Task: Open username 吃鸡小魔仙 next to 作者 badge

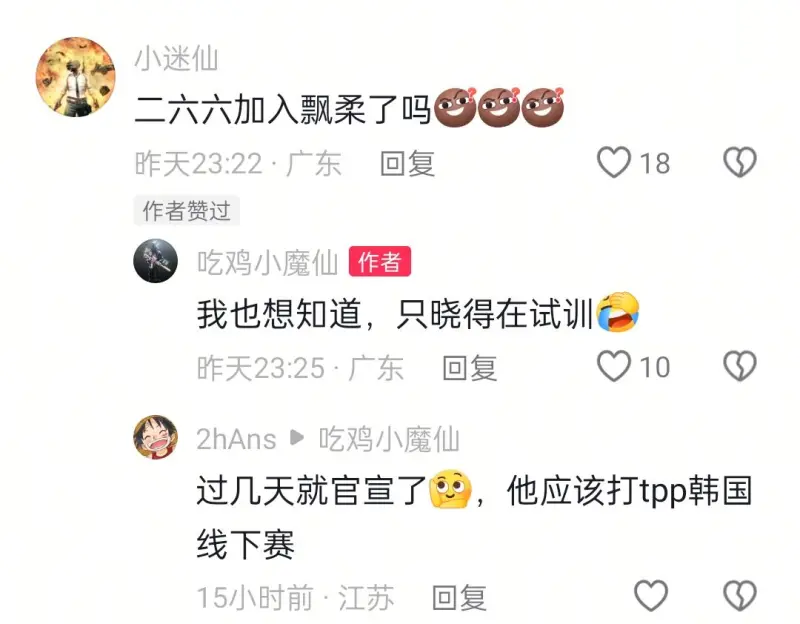Action: (x=268, y=263)
